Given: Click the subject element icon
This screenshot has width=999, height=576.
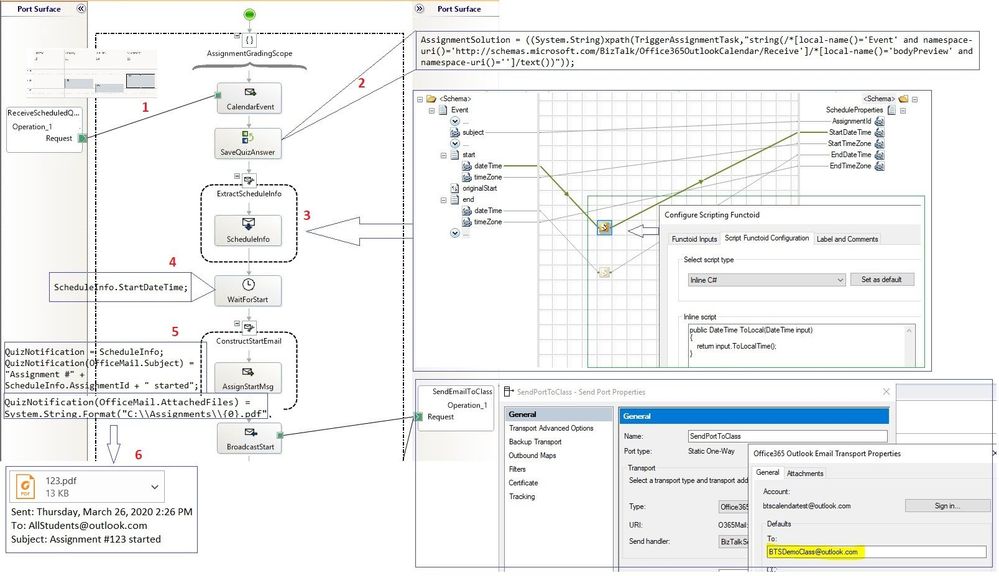Looking at the screenshot, I should pyautogui.click(x=455, y=133).
